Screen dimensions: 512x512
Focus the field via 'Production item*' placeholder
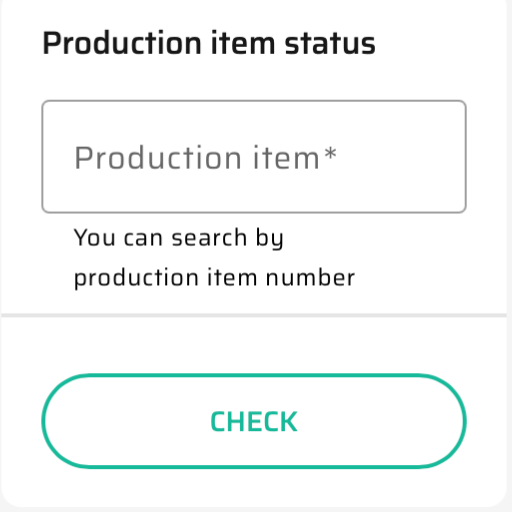click(x=205, y=158)
